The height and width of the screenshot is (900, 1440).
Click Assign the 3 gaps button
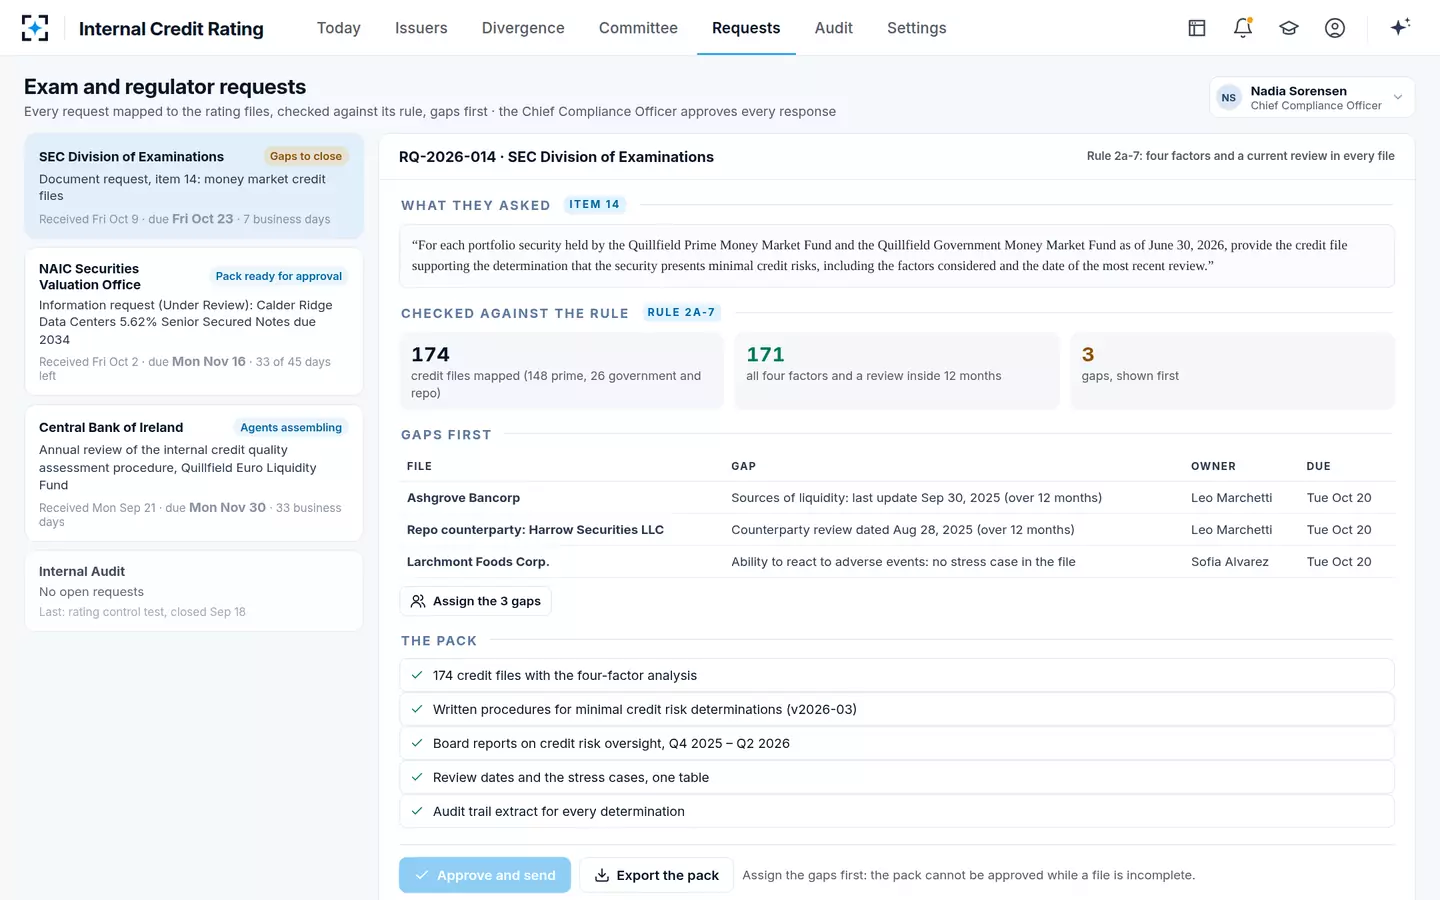476,601
